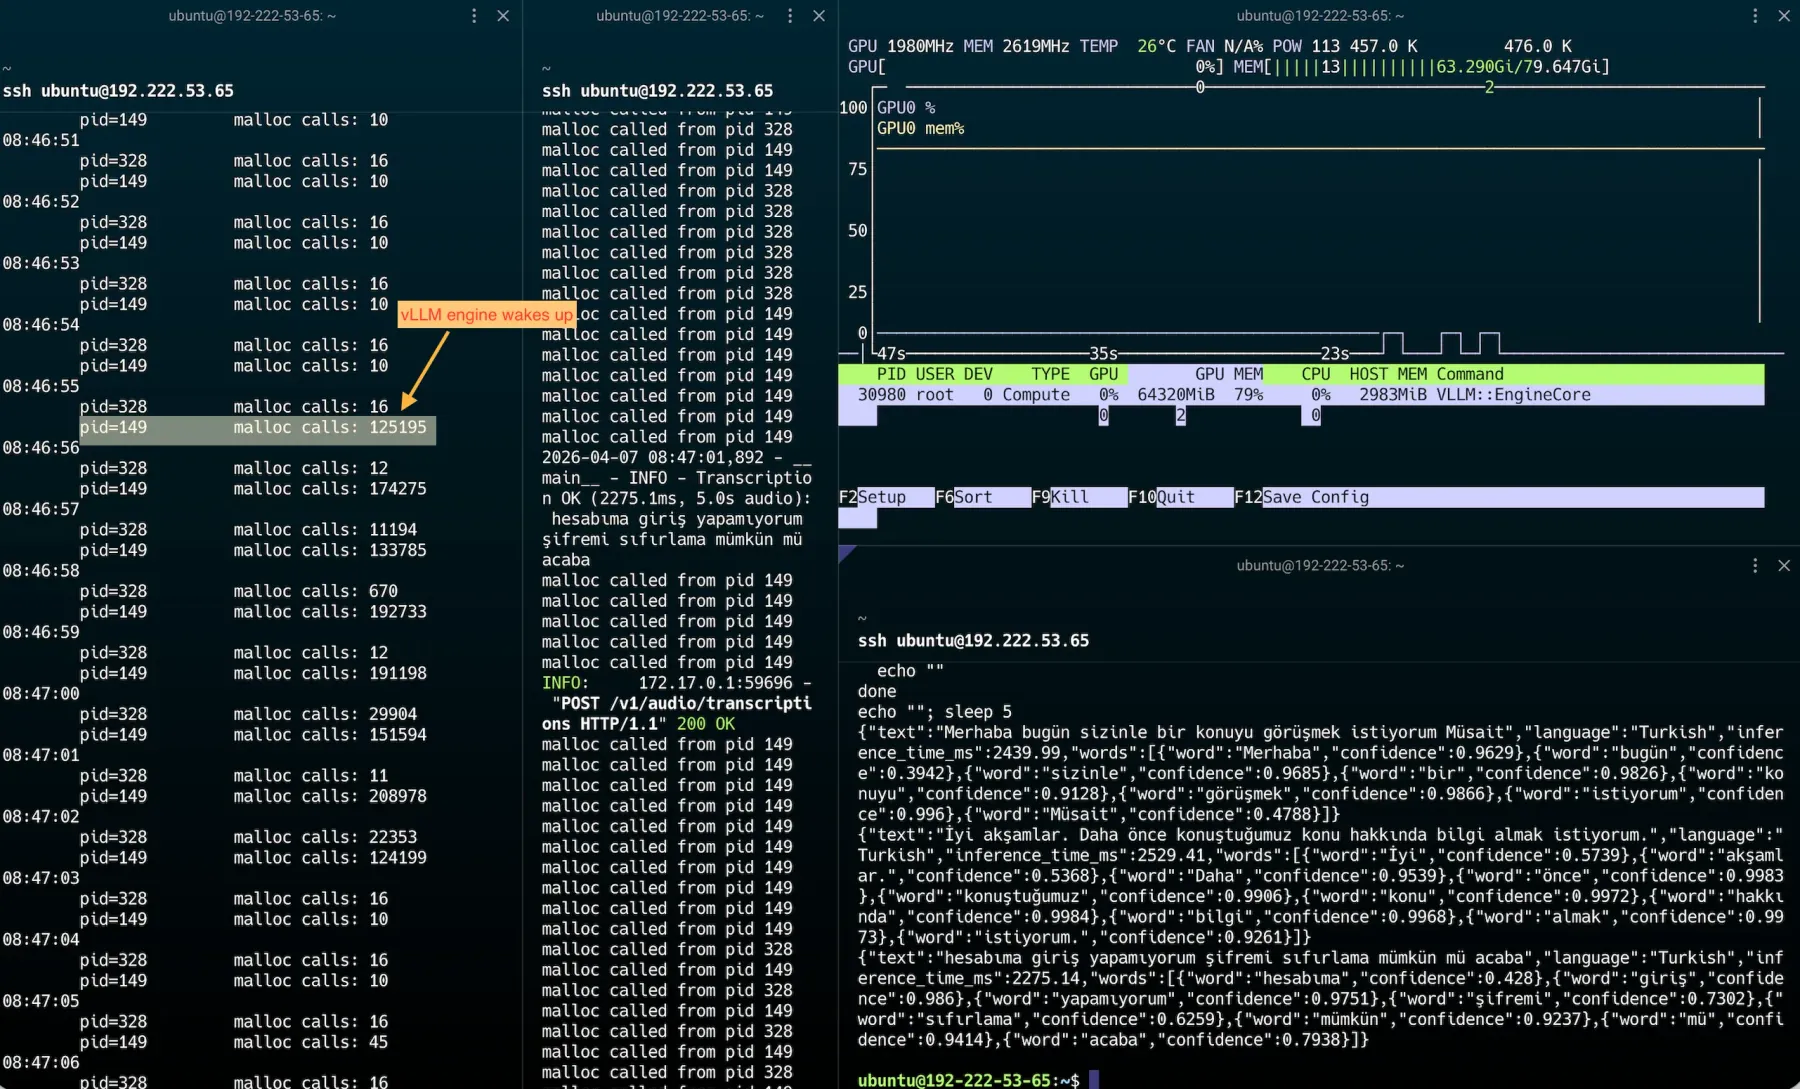Close the left malloc-calls terminal pane

(503, 16)
